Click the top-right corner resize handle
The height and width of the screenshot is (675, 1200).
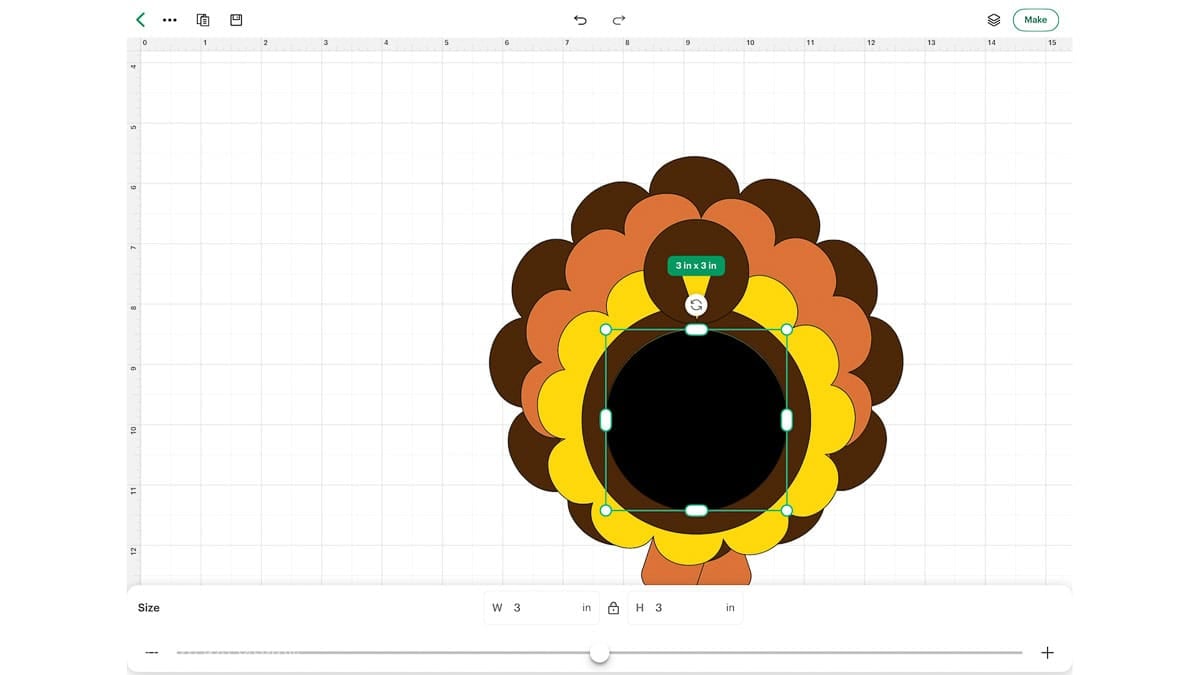tap(787, 329)
